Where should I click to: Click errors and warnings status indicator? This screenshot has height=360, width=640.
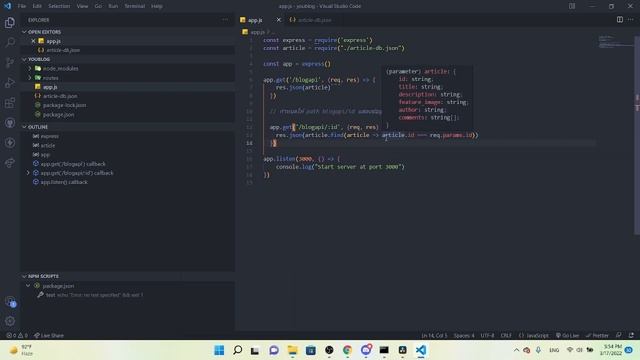point(17,335)
